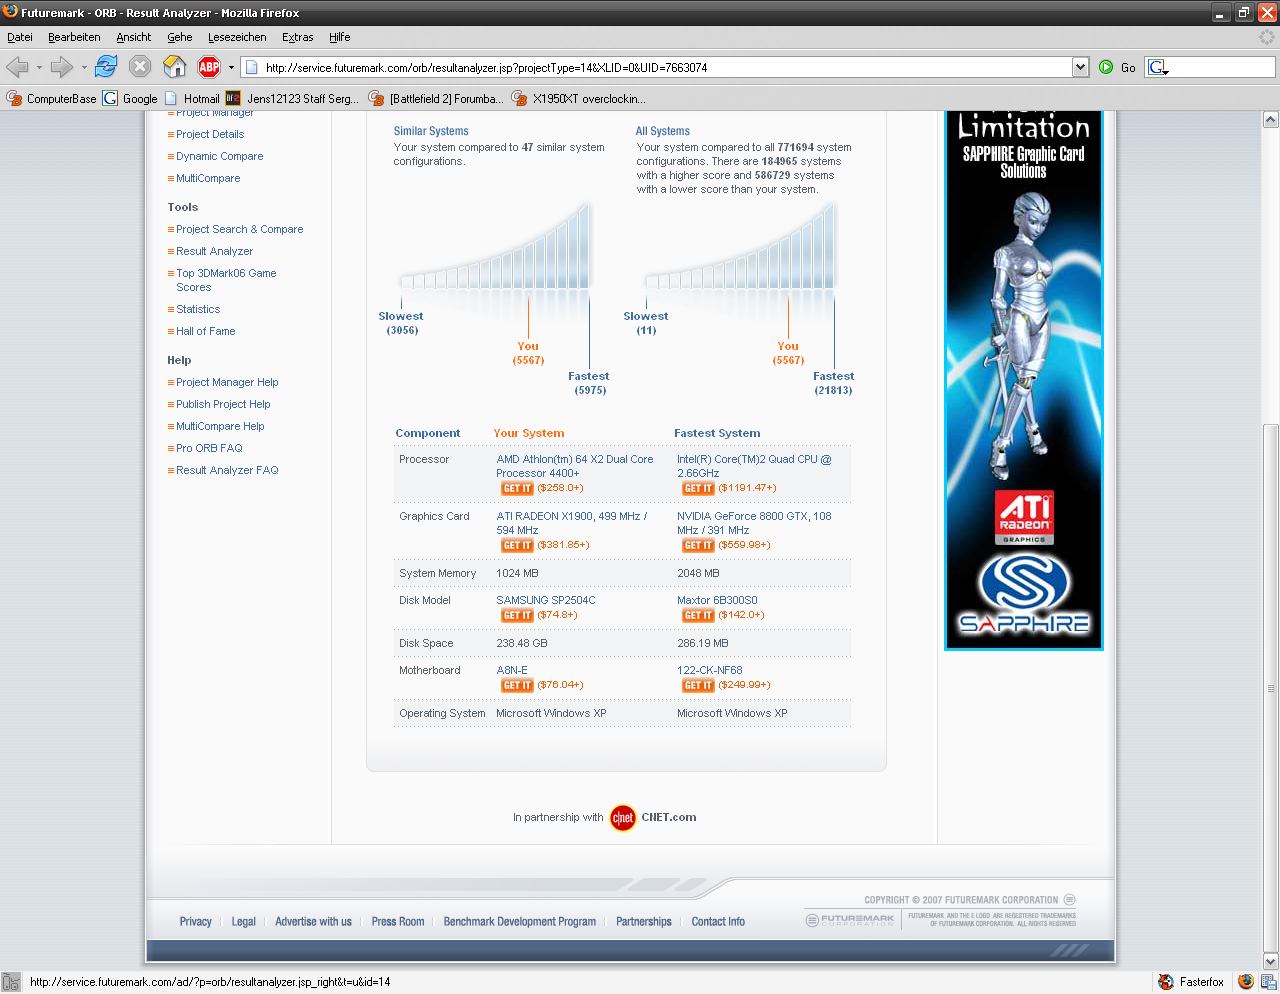Open the Lesezeichen menu

(x=237, y=37)
